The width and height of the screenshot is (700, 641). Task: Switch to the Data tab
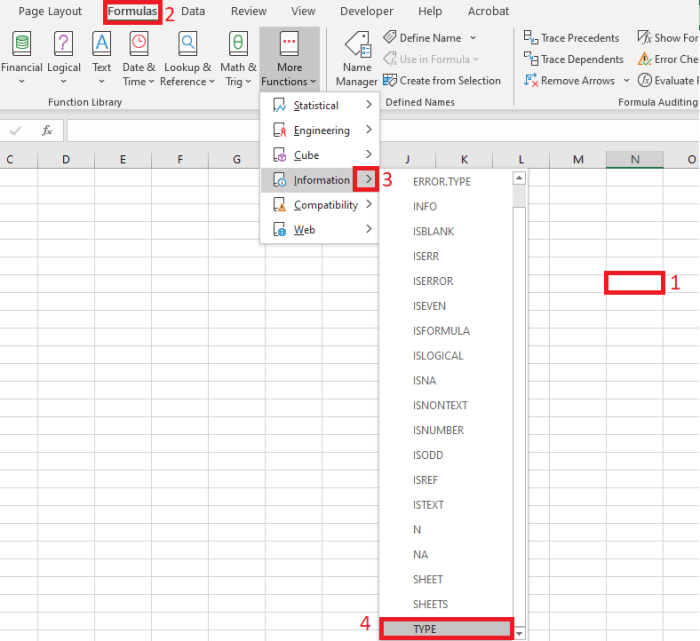[193, 11]
